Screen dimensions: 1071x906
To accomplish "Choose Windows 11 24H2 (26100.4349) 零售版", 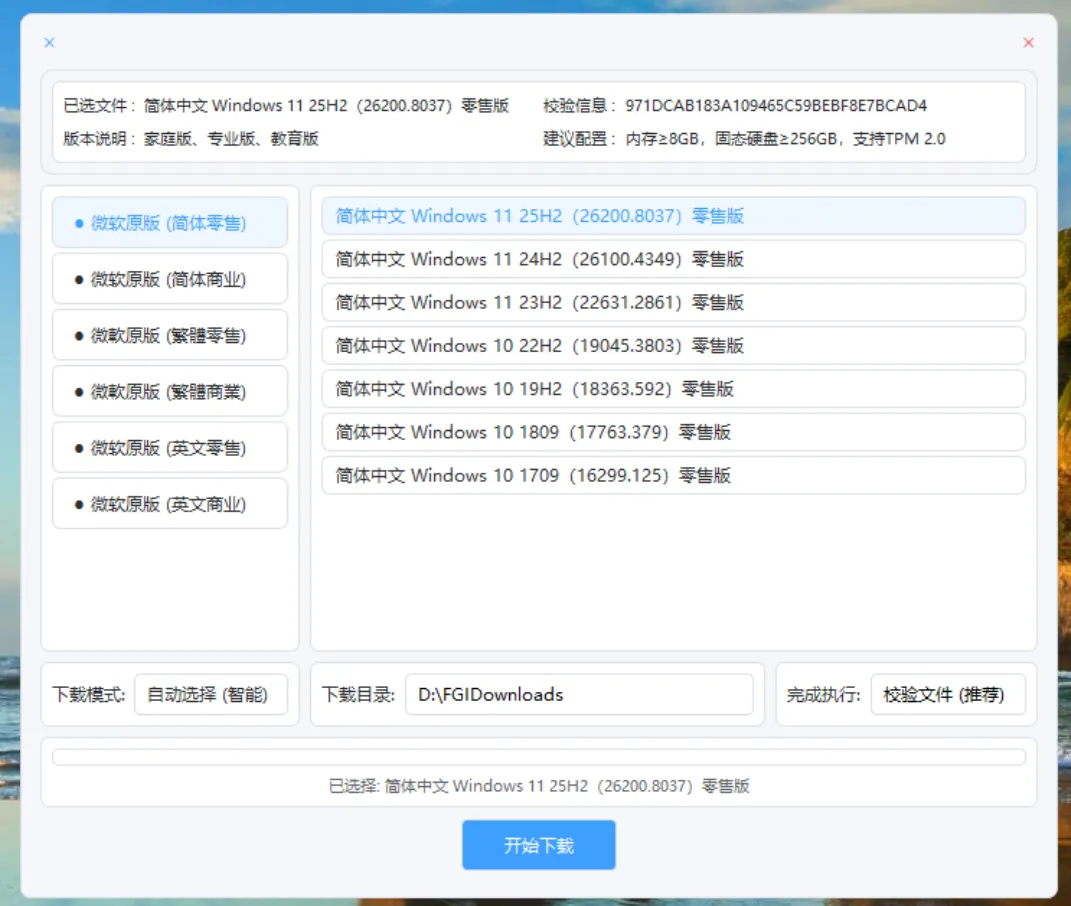I will click(673, 259).
